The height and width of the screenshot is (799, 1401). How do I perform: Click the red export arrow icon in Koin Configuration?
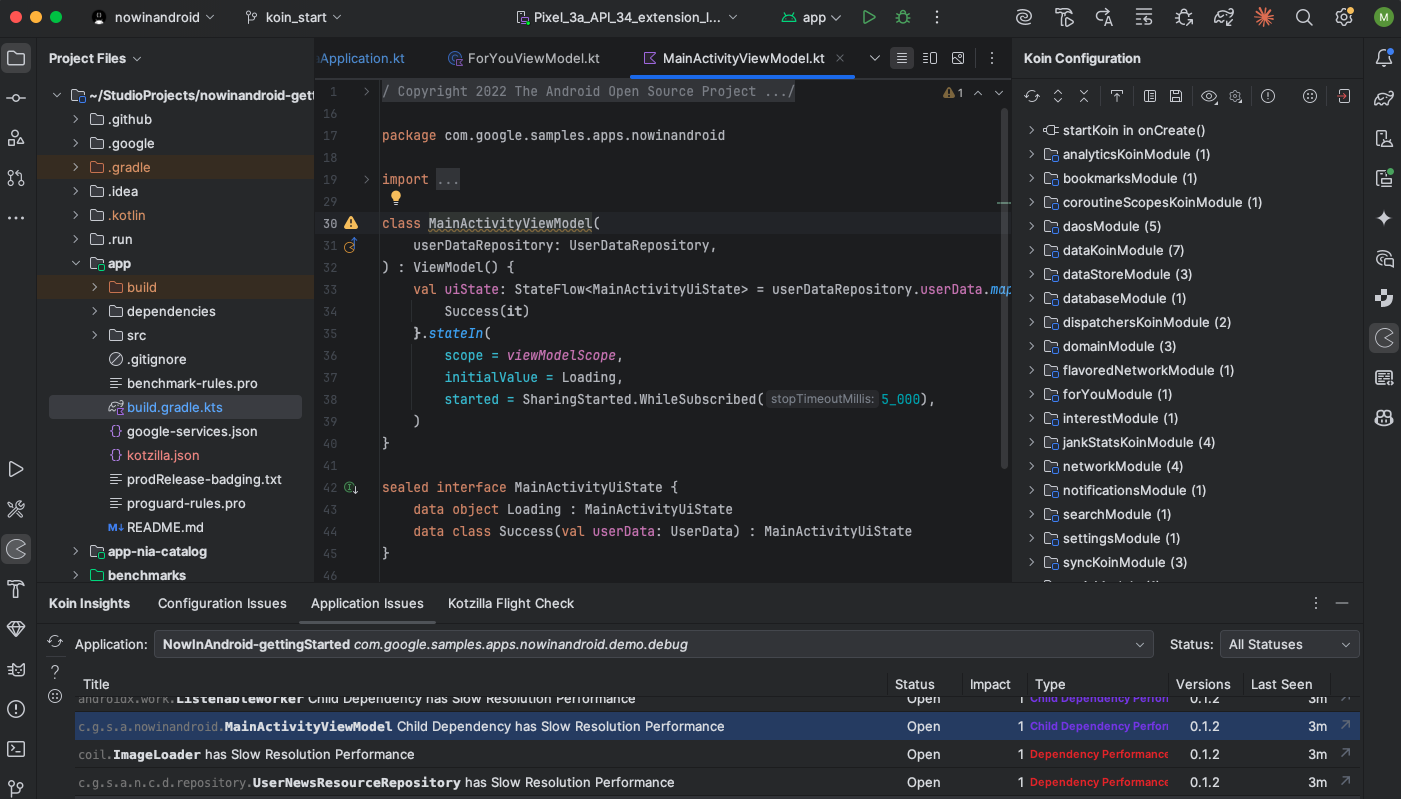[1344, 96]
